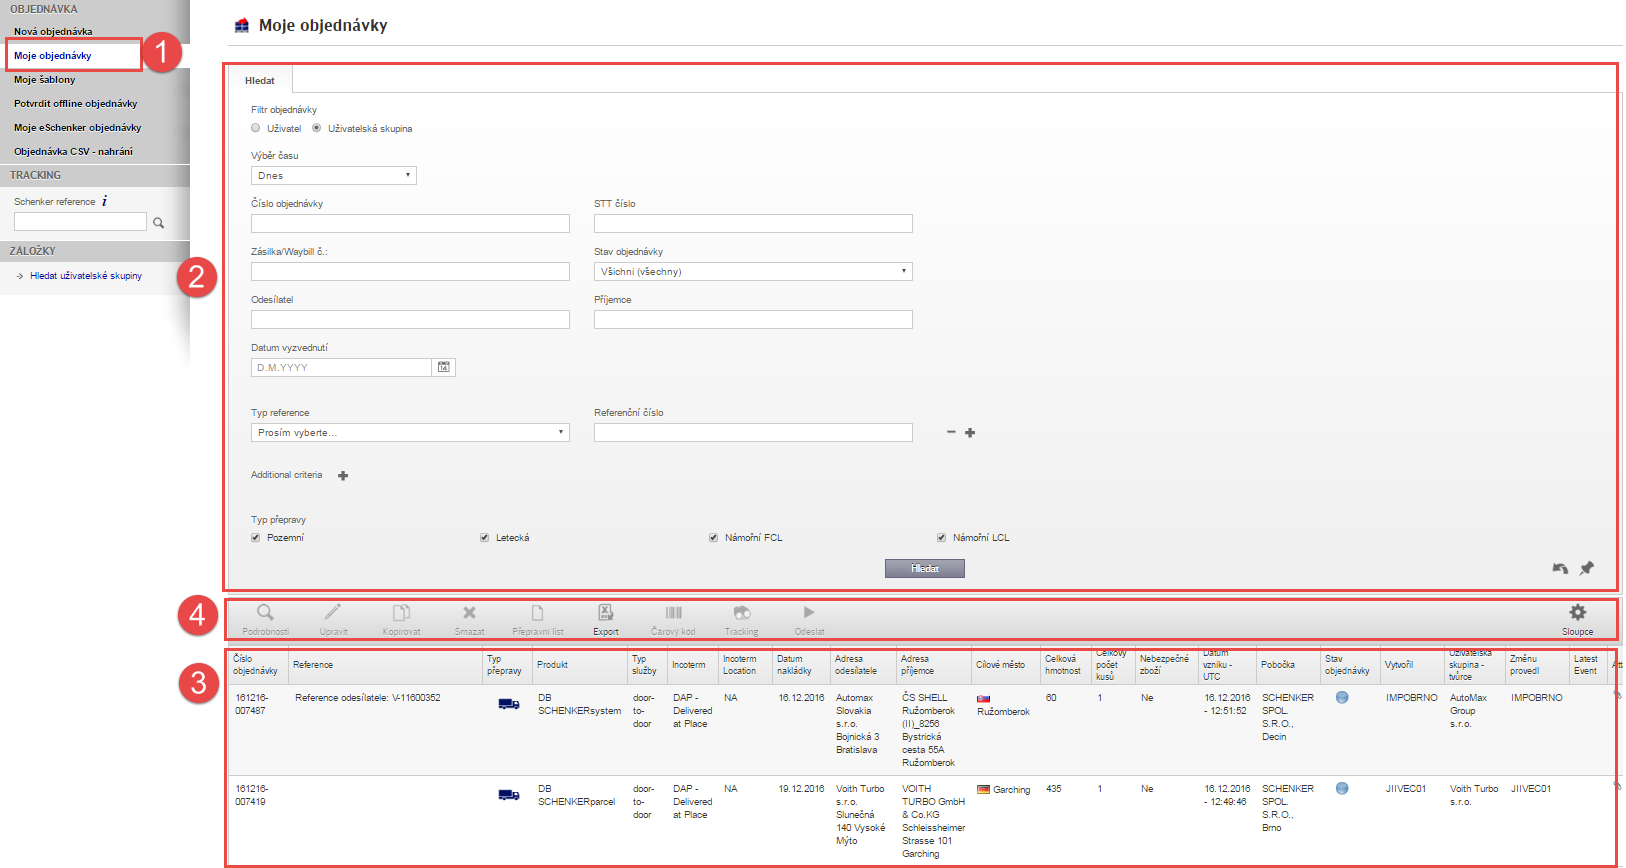
Task: Click the Kopírovat copy icon
Action: [401, 613]
